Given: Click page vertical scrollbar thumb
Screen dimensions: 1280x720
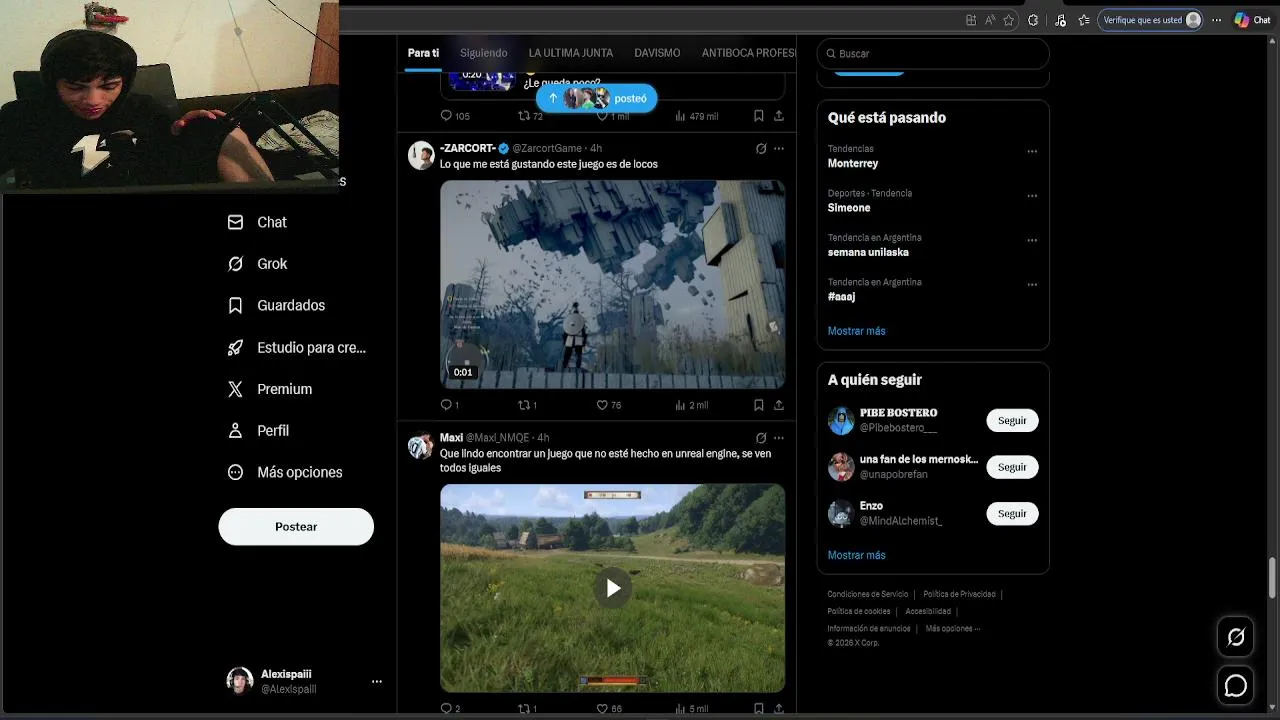Looking at the screenshot, I should (x=1272, y=576).
